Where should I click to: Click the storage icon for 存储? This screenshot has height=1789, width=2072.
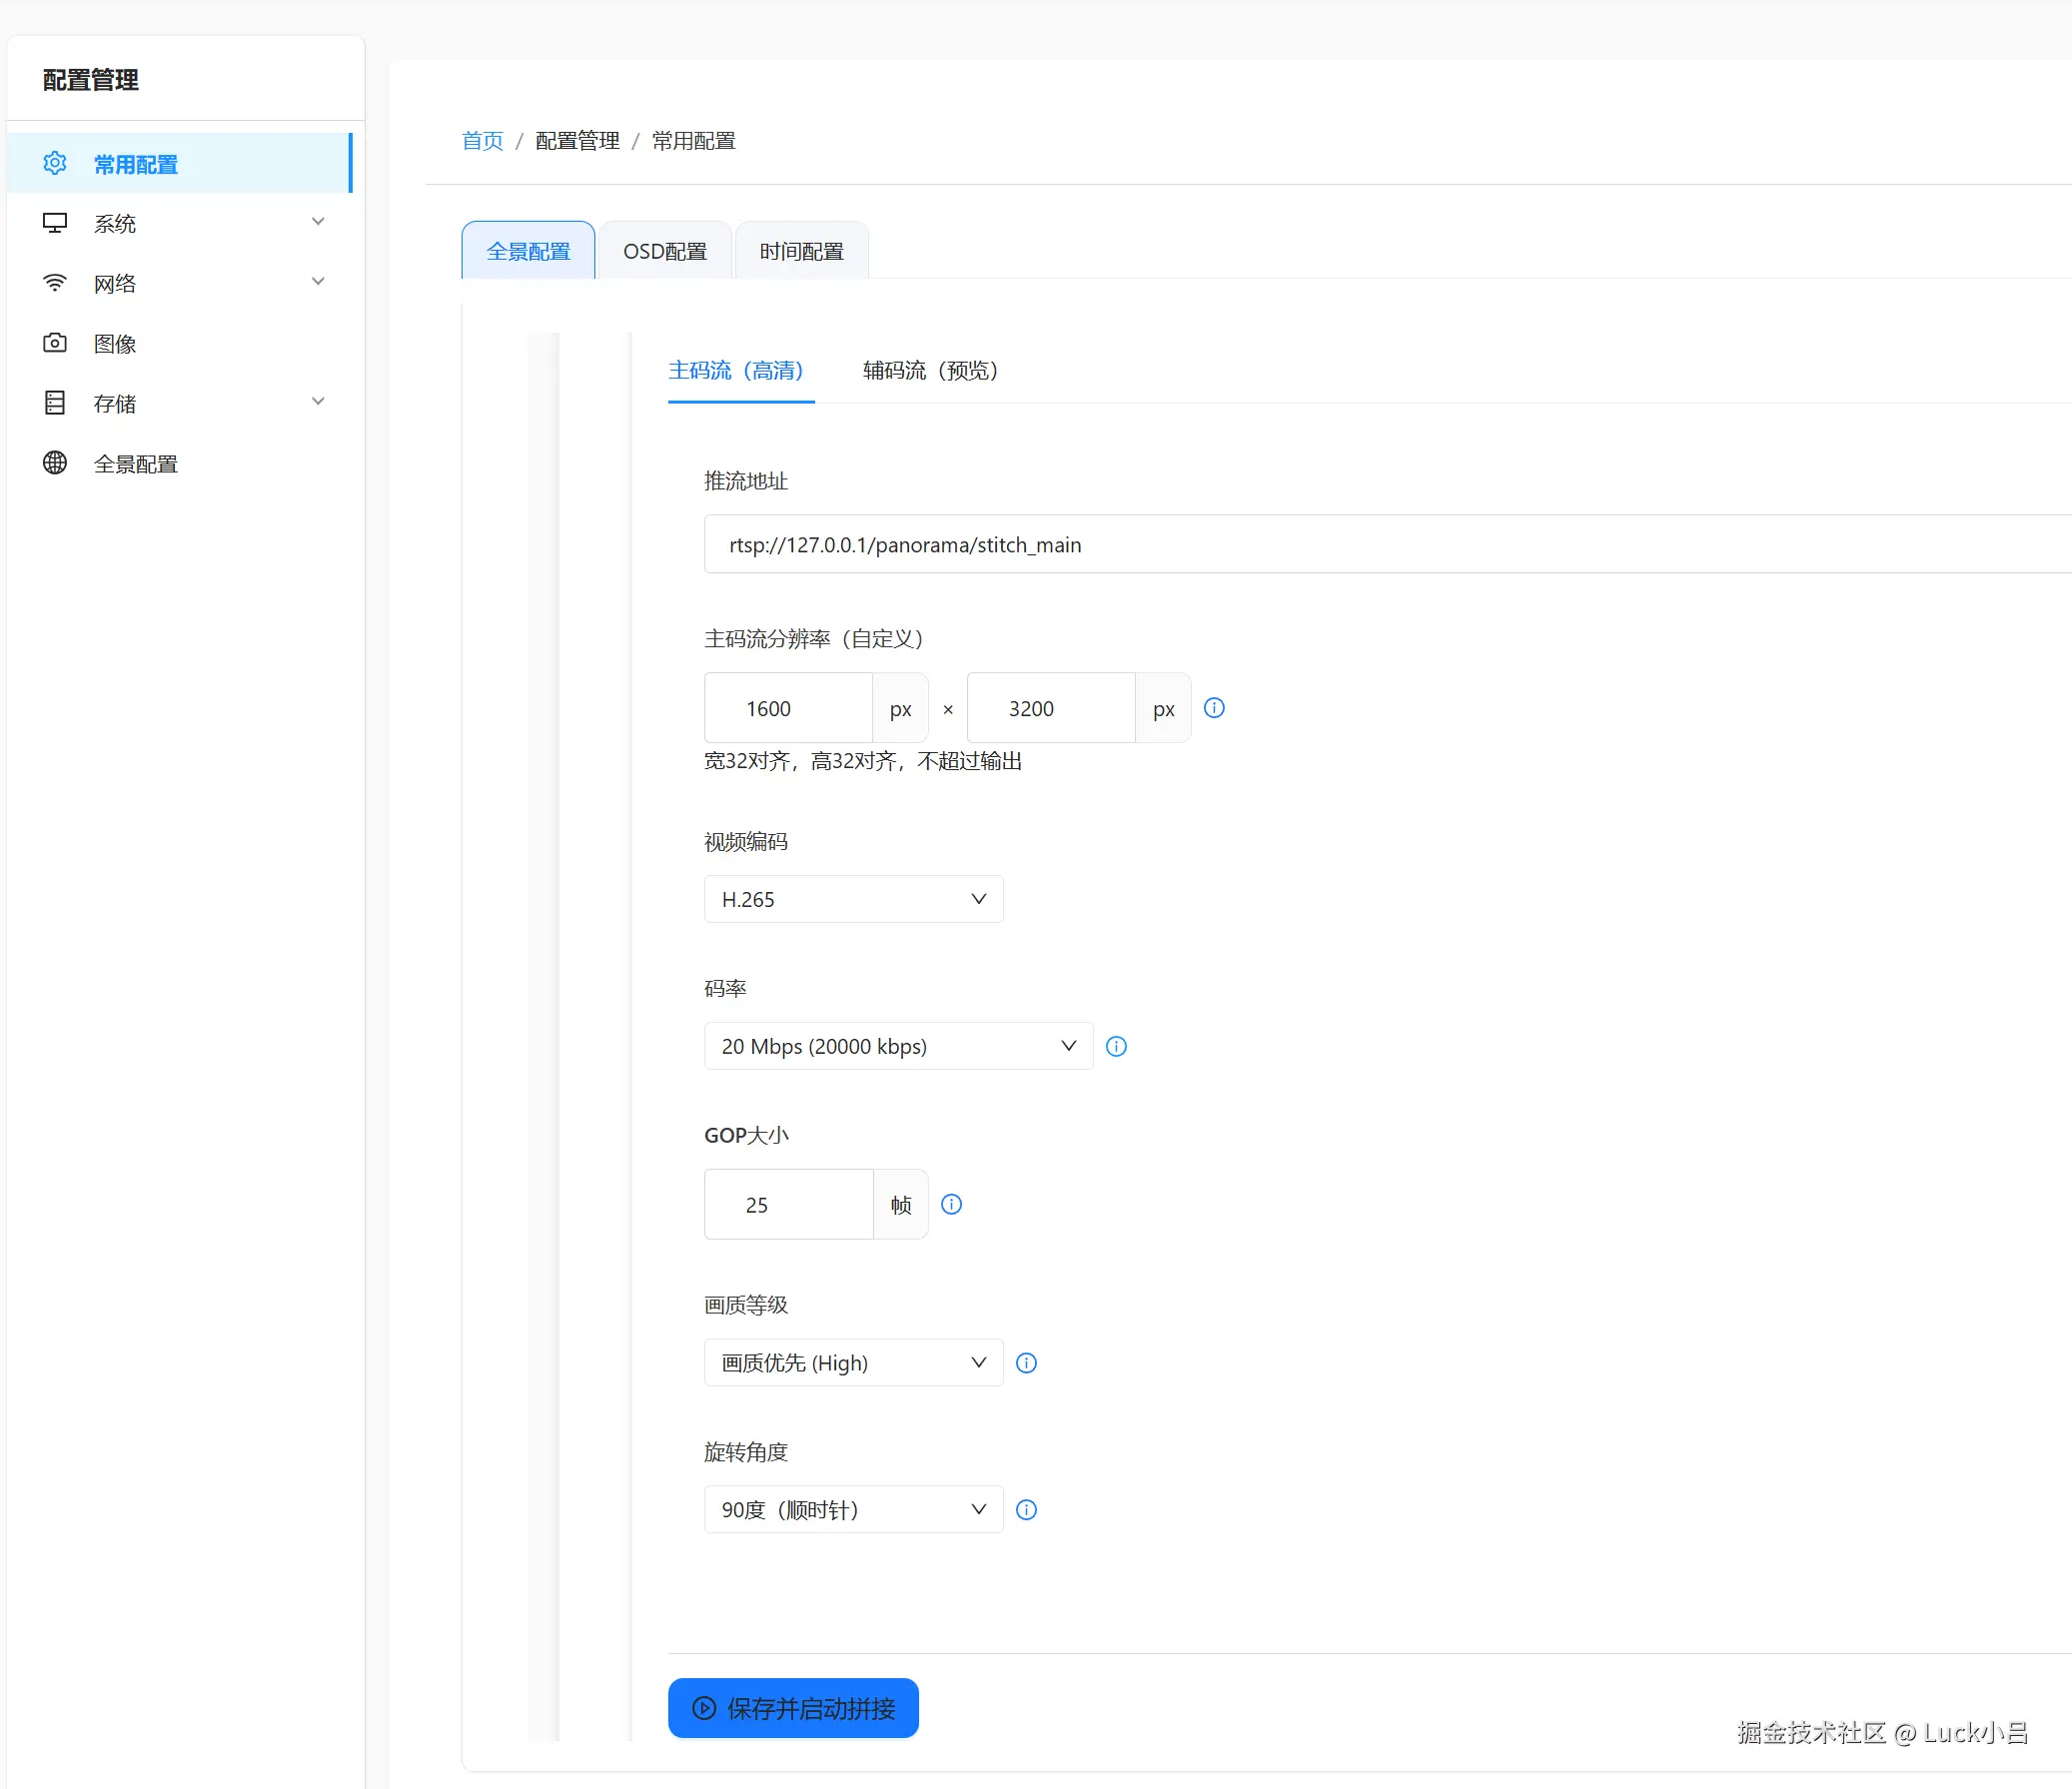[x=55, y=403]
